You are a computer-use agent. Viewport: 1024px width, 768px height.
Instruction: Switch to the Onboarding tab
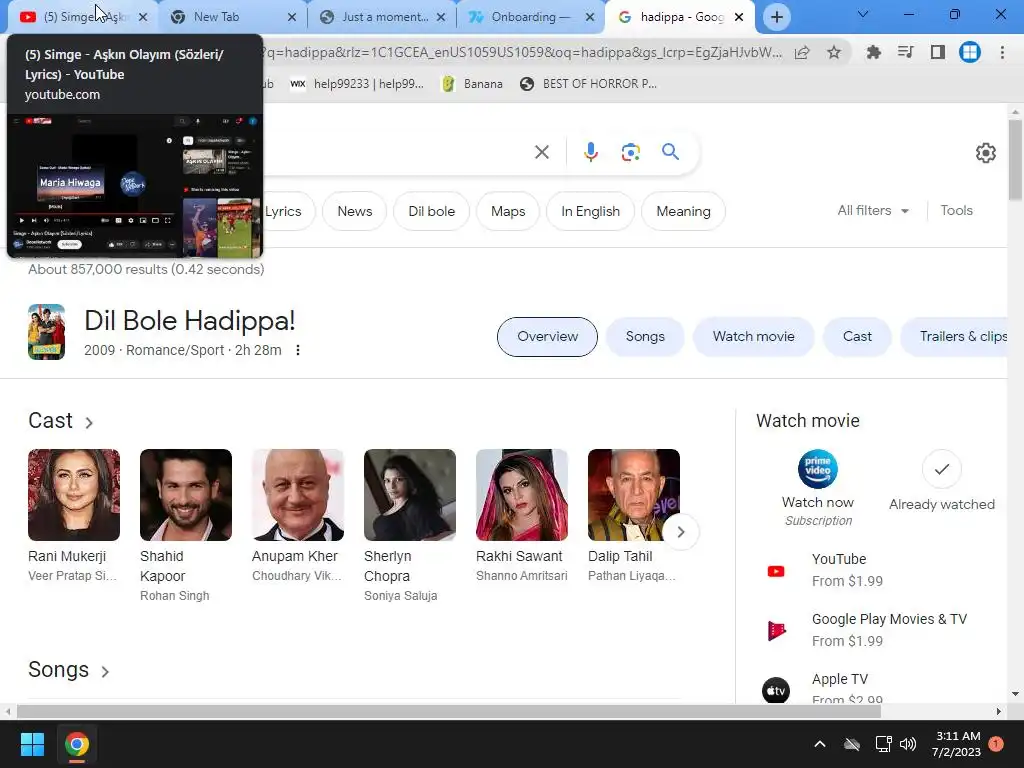click(530, 17)
